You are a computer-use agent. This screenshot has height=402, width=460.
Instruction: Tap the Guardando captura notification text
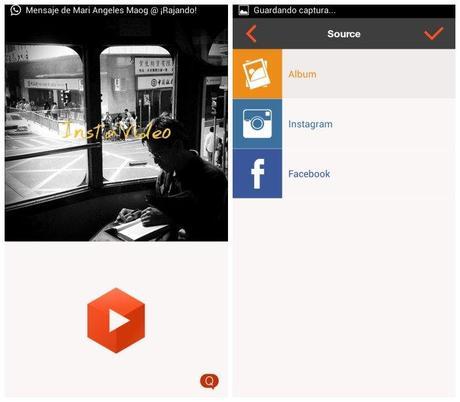point(294,10)
